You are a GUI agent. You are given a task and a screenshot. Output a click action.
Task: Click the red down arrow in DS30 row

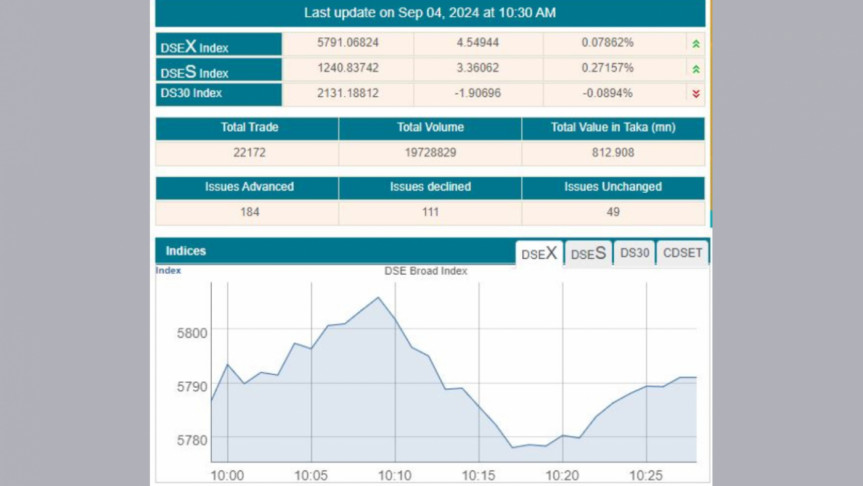coord(696,94)
